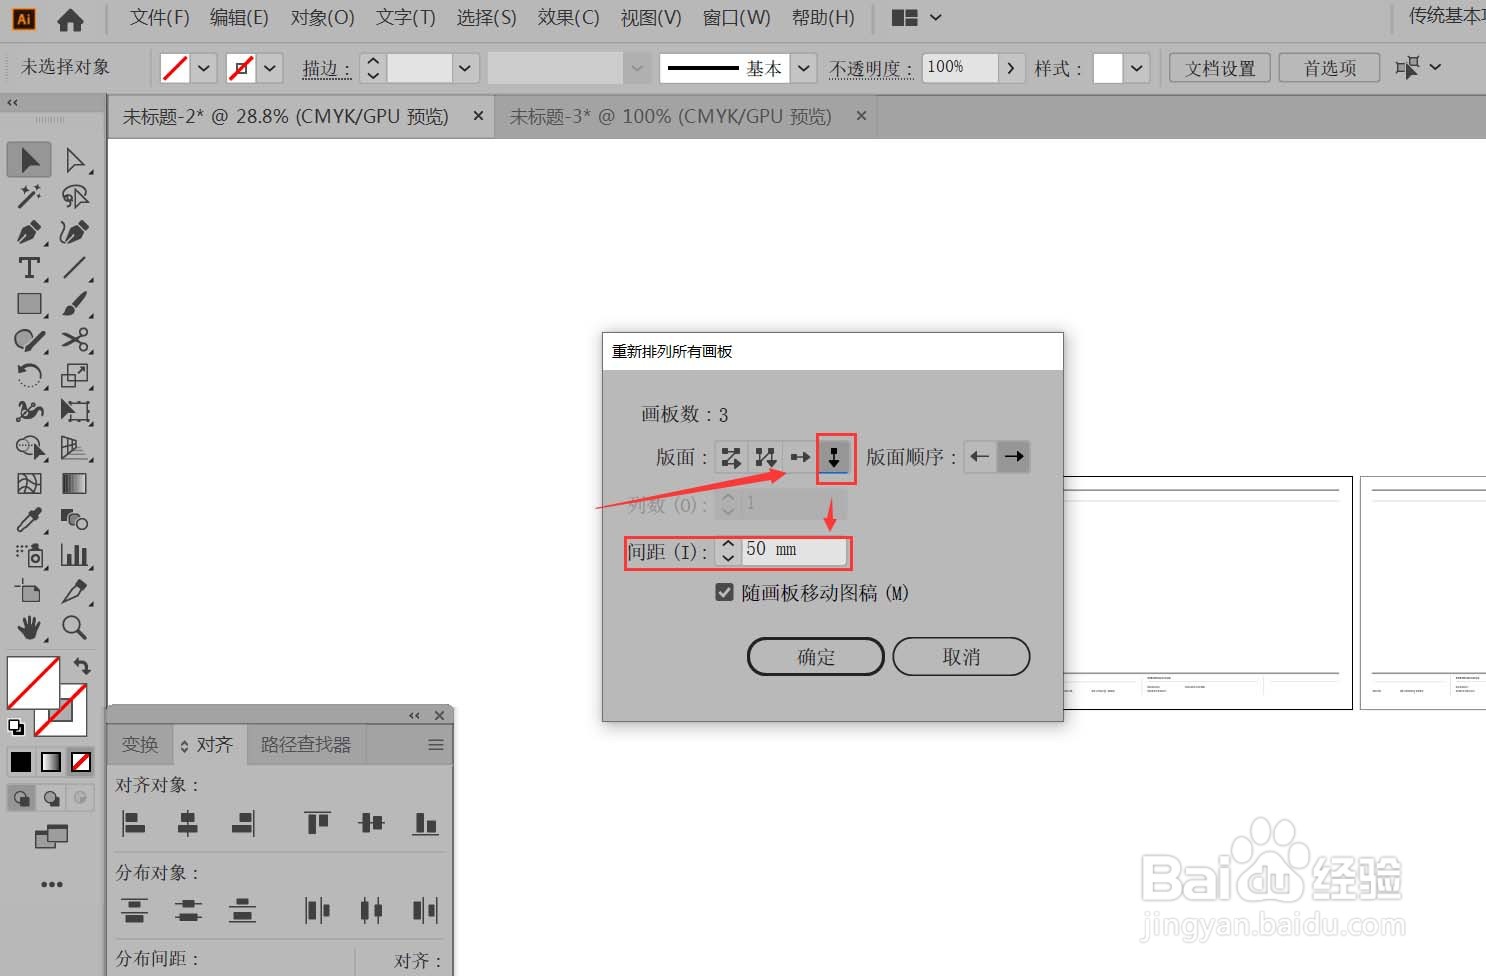This screenshot has height=976, width=1486.
Task: Confirm with the 确定 button
Action: [x=816, y=657]
